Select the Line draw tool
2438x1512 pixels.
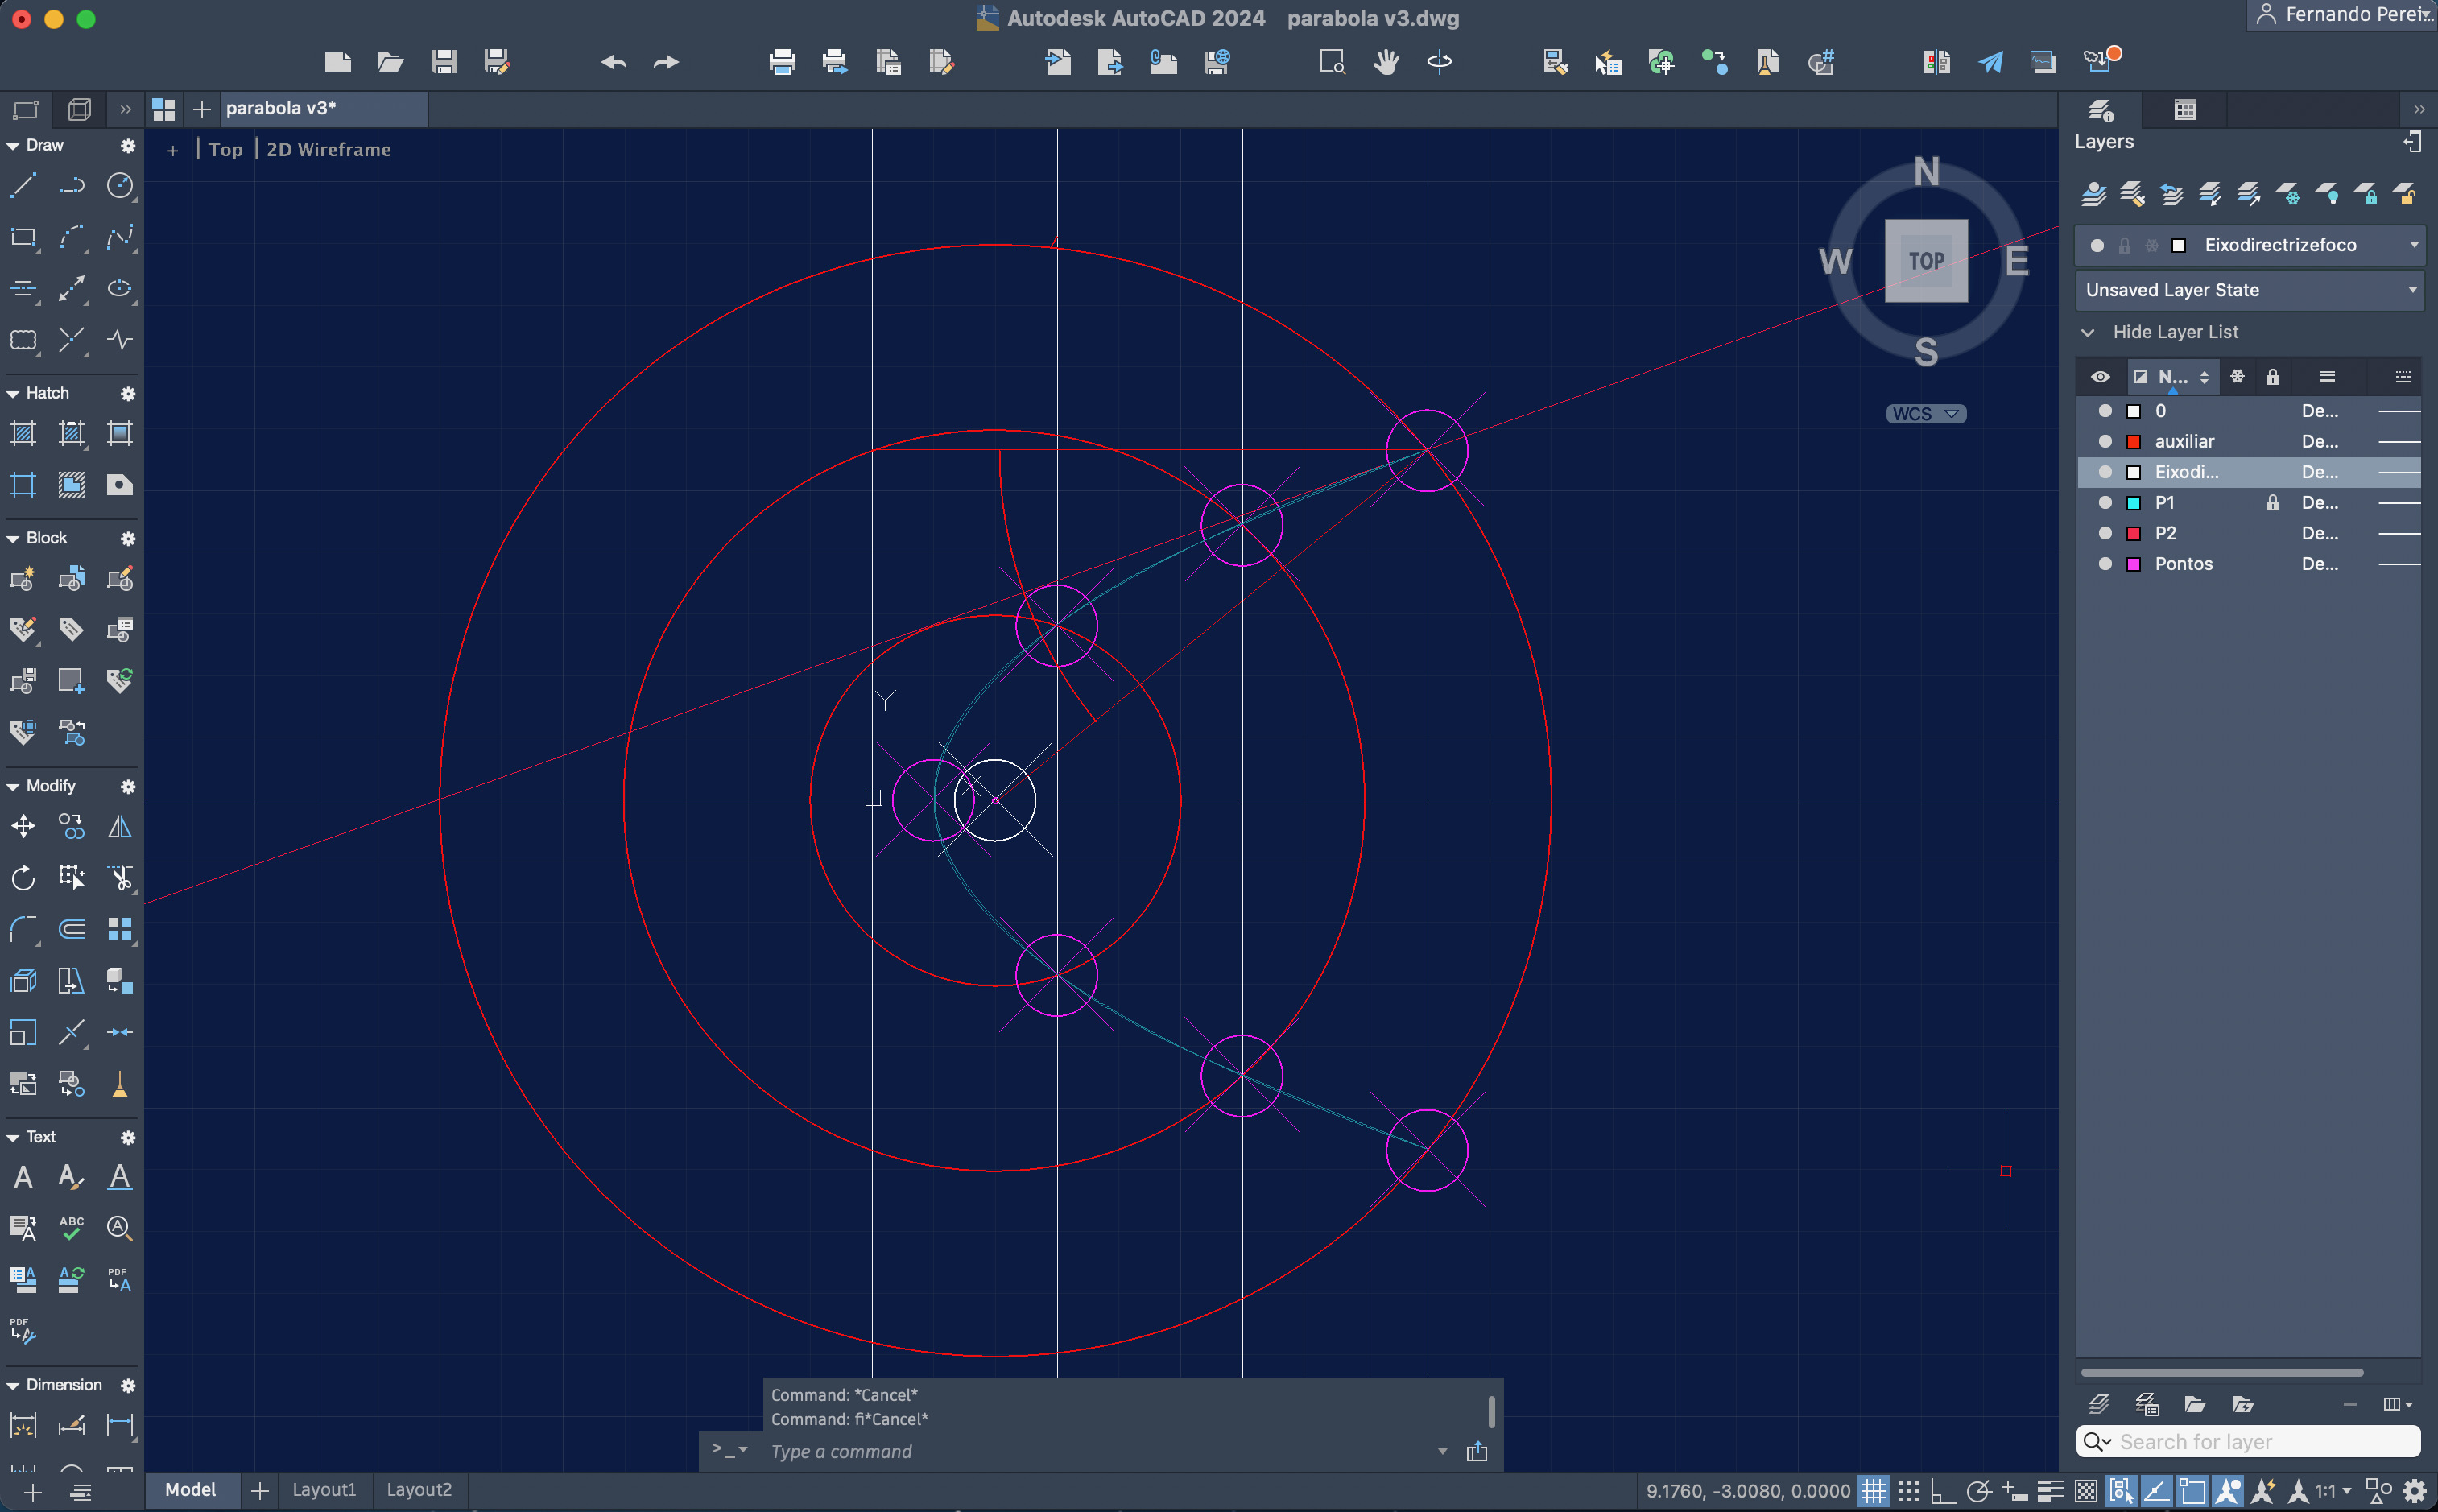23,185
